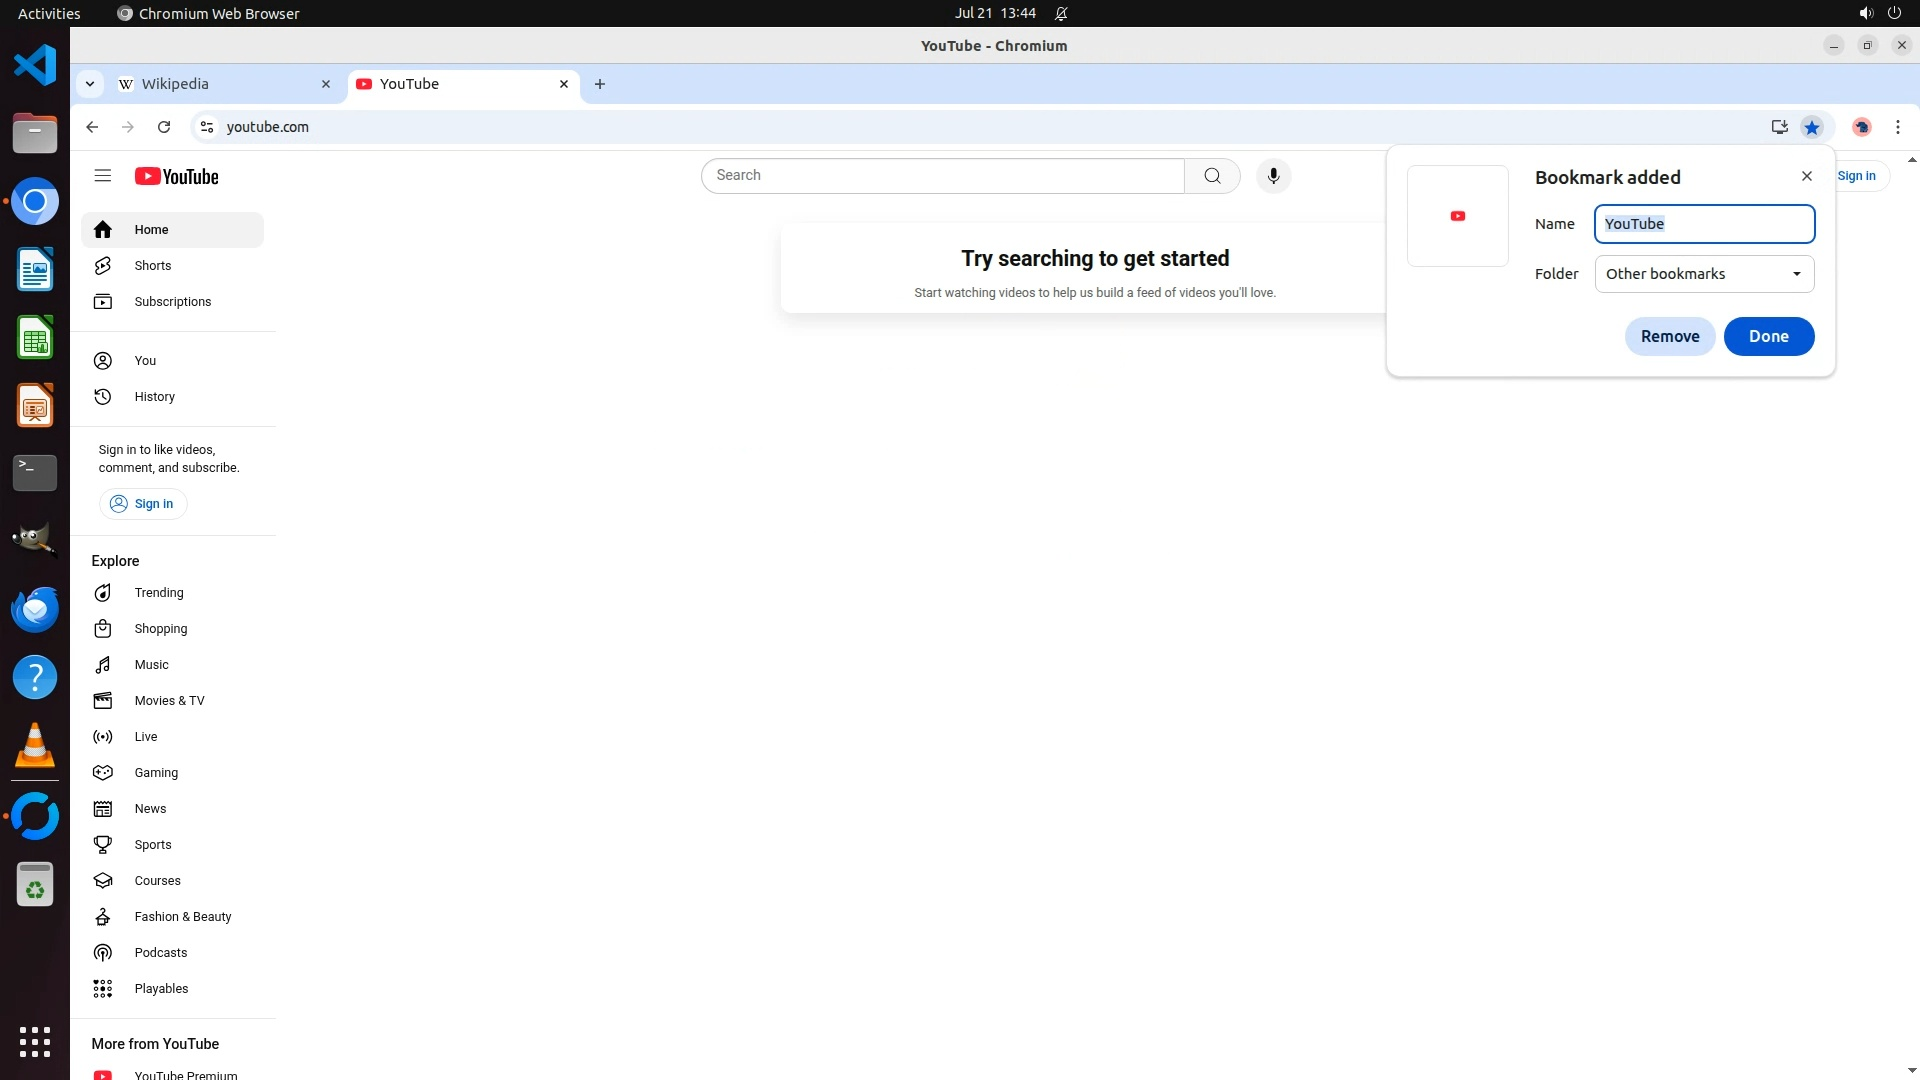The width and height of the screenshot is (1920, 1080).
Task: Click the search magnifier button
Action: 1212,176
